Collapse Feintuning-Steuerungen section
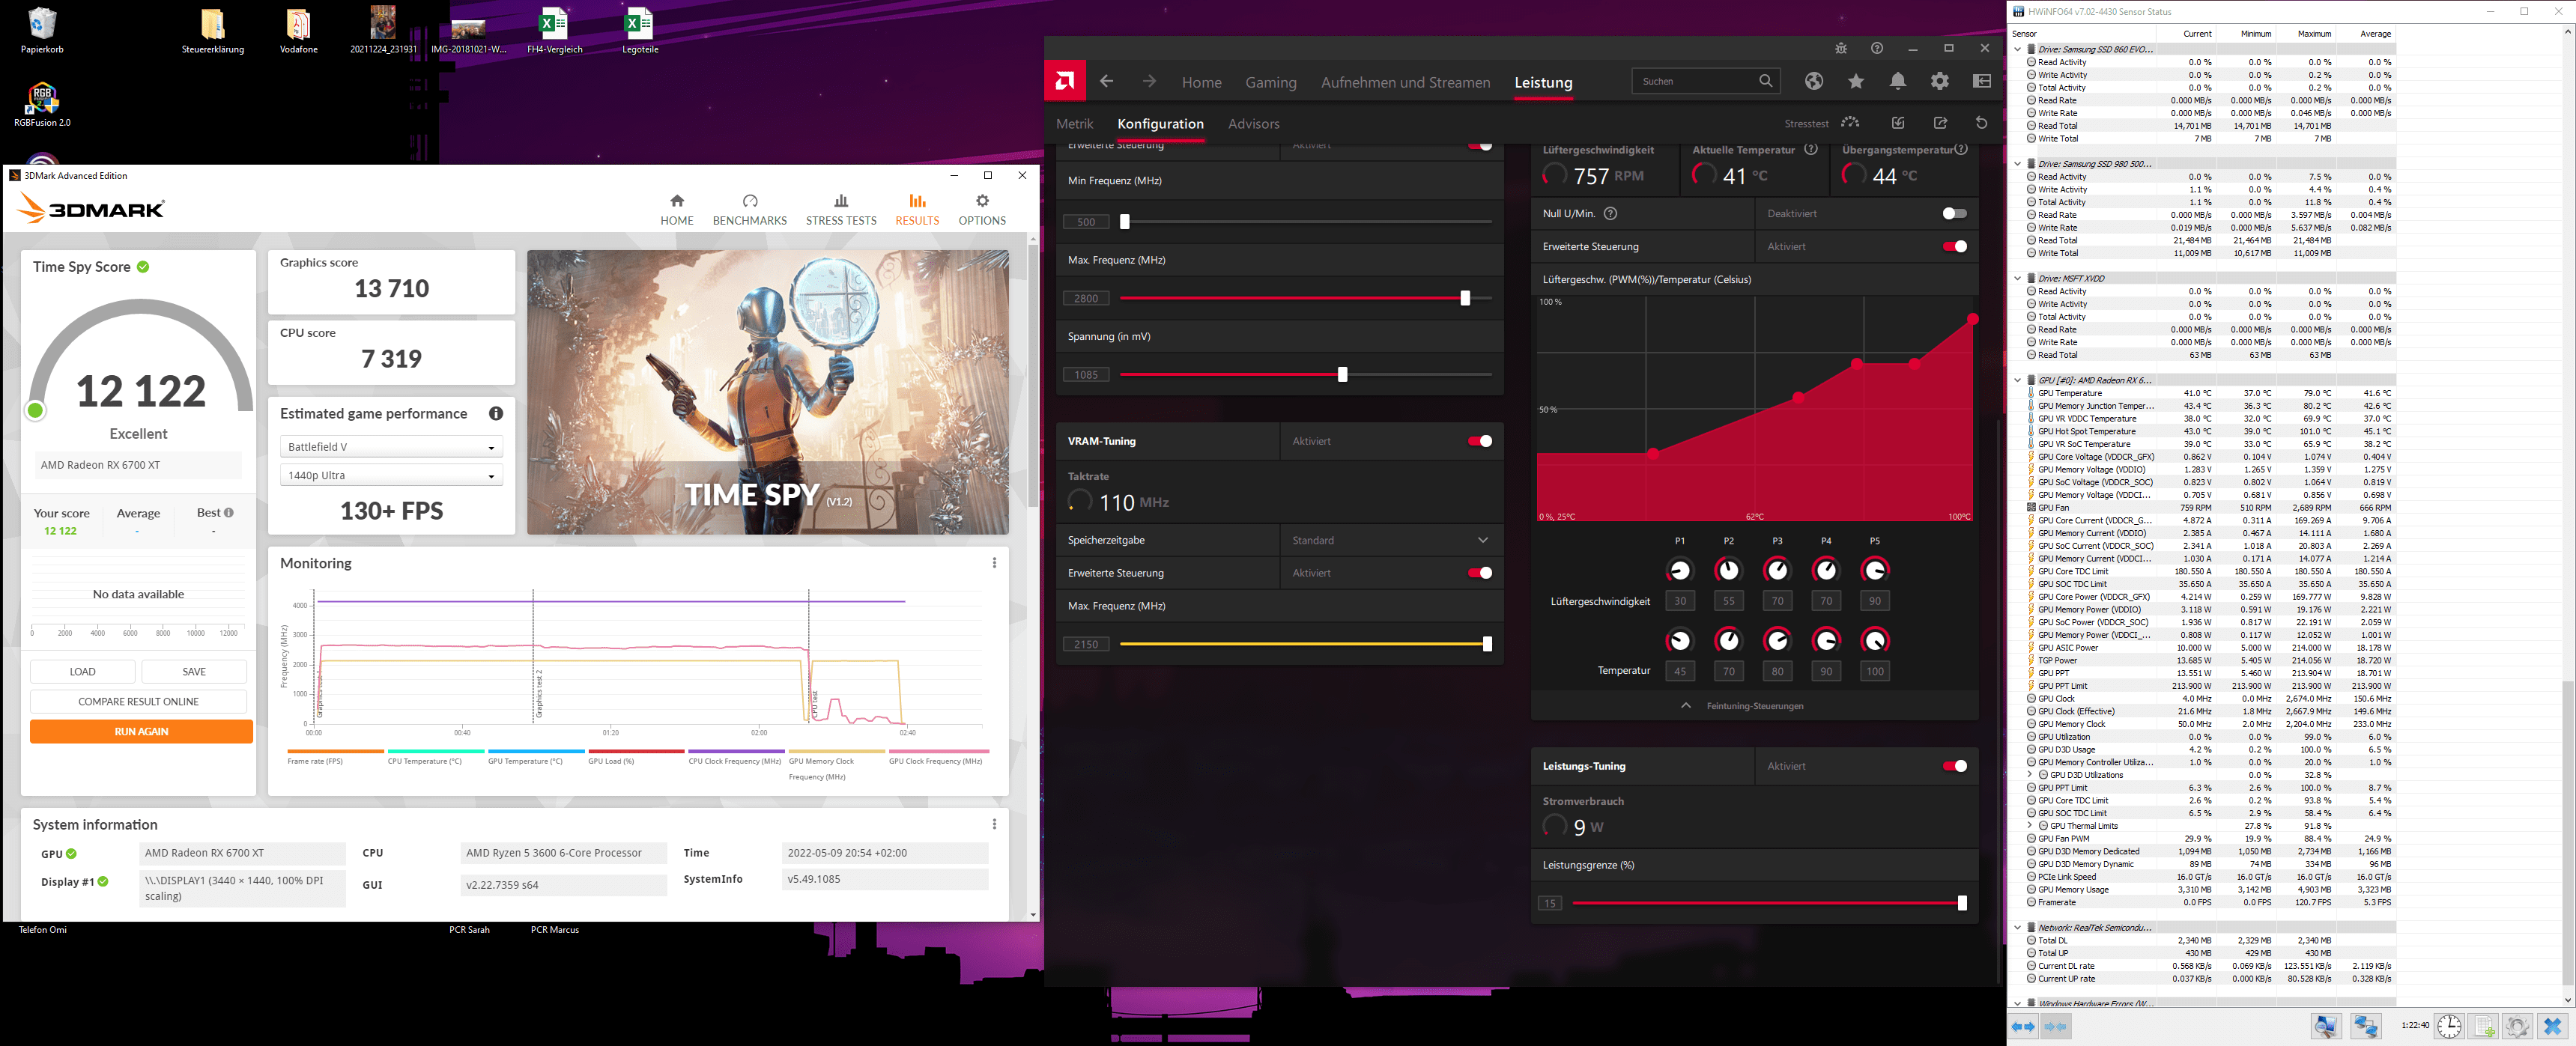This screenshot has width=2576, height=1046. pos(1754,706)
